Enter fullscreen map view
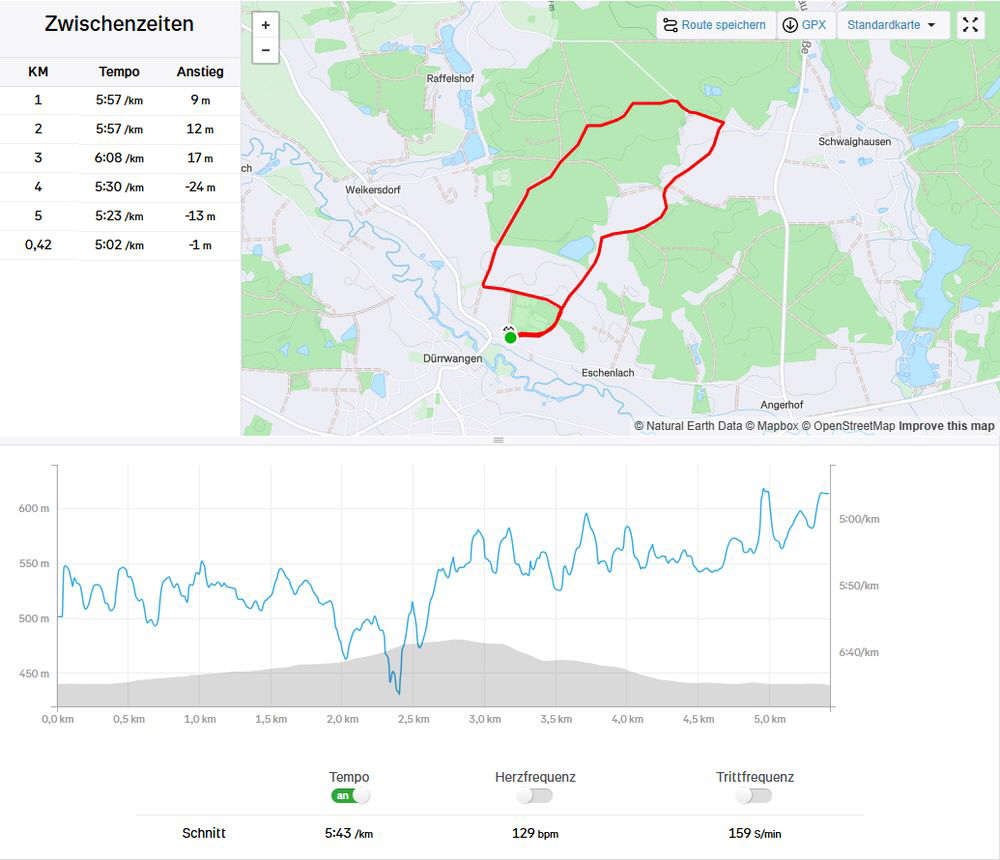1000x860 pixels. (x=970, y=26)
